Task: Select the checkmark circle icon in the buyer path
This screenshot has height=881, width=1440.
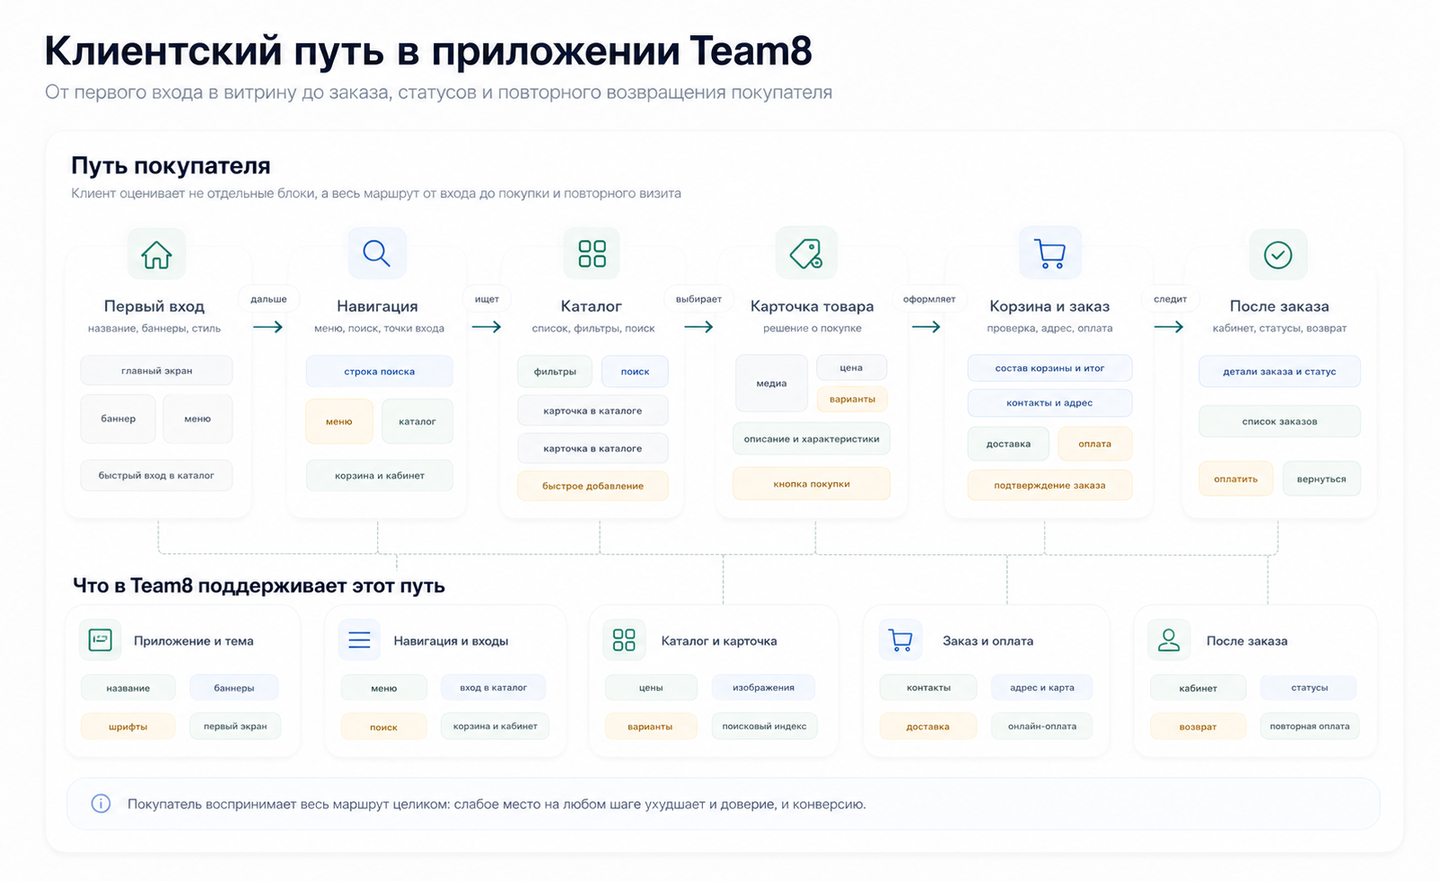Action: tap(1278, 254)
